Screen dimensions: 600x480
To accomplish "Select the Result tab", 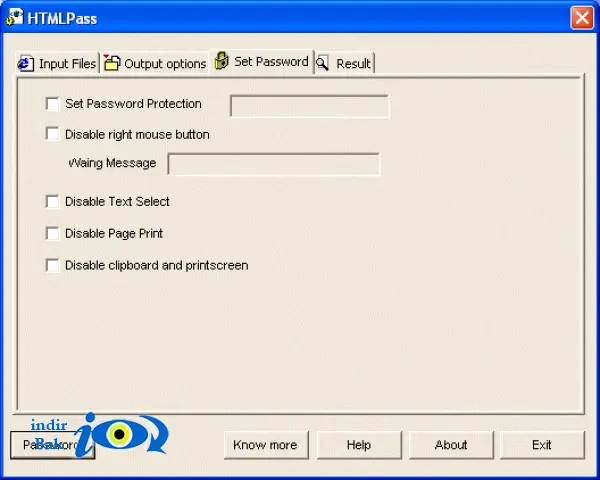I will point(344,63).
